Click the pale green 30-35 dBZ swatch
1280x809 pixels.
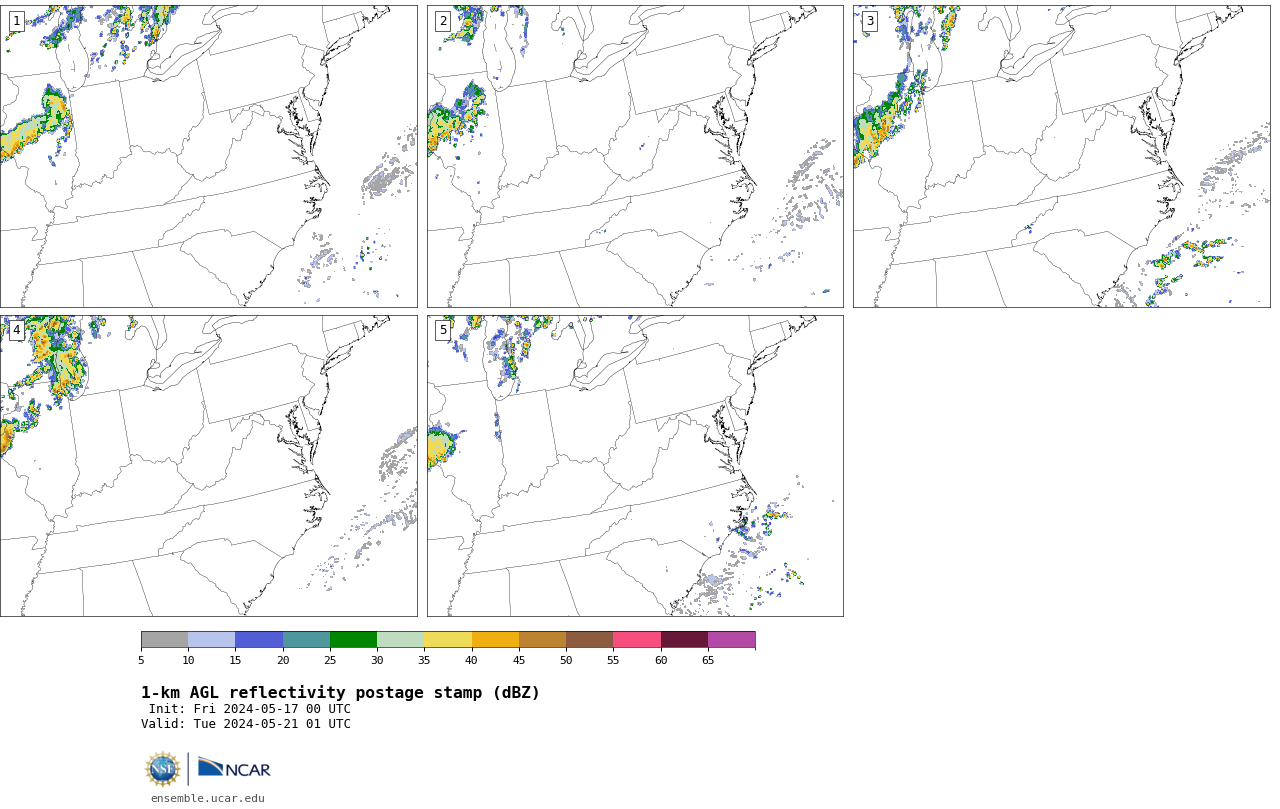tap(401, 640)
